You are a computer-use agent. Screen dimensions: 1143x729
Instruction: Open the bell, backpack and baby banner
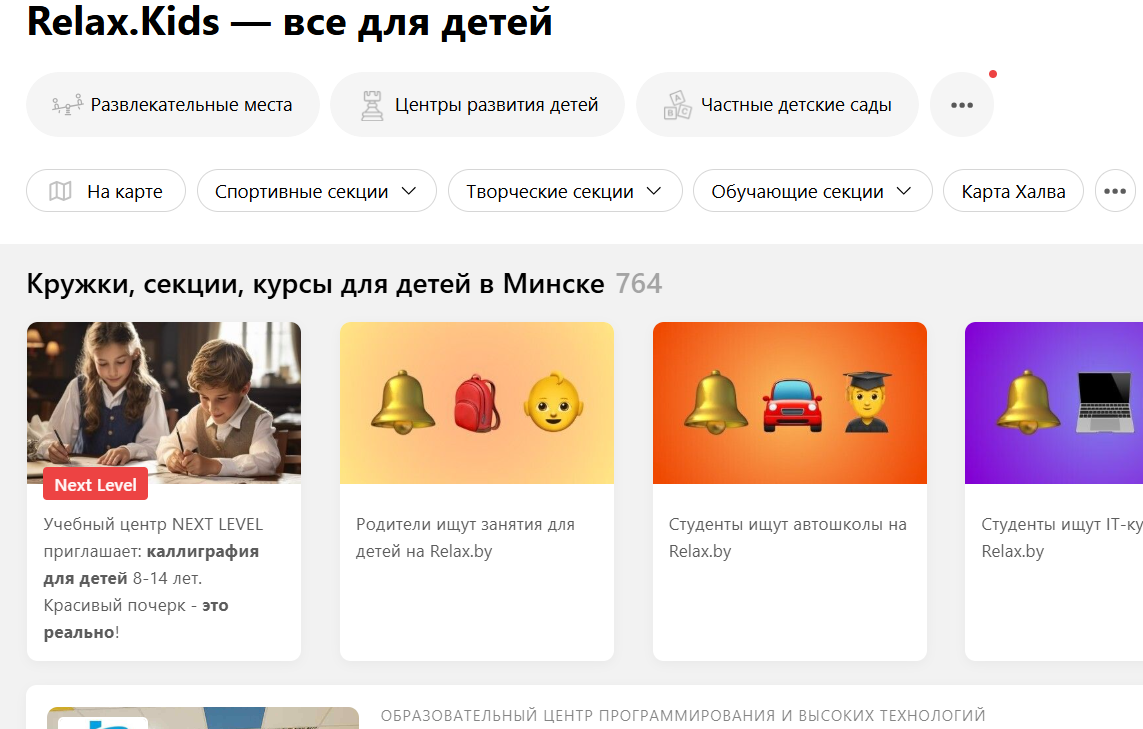(477, 402)
